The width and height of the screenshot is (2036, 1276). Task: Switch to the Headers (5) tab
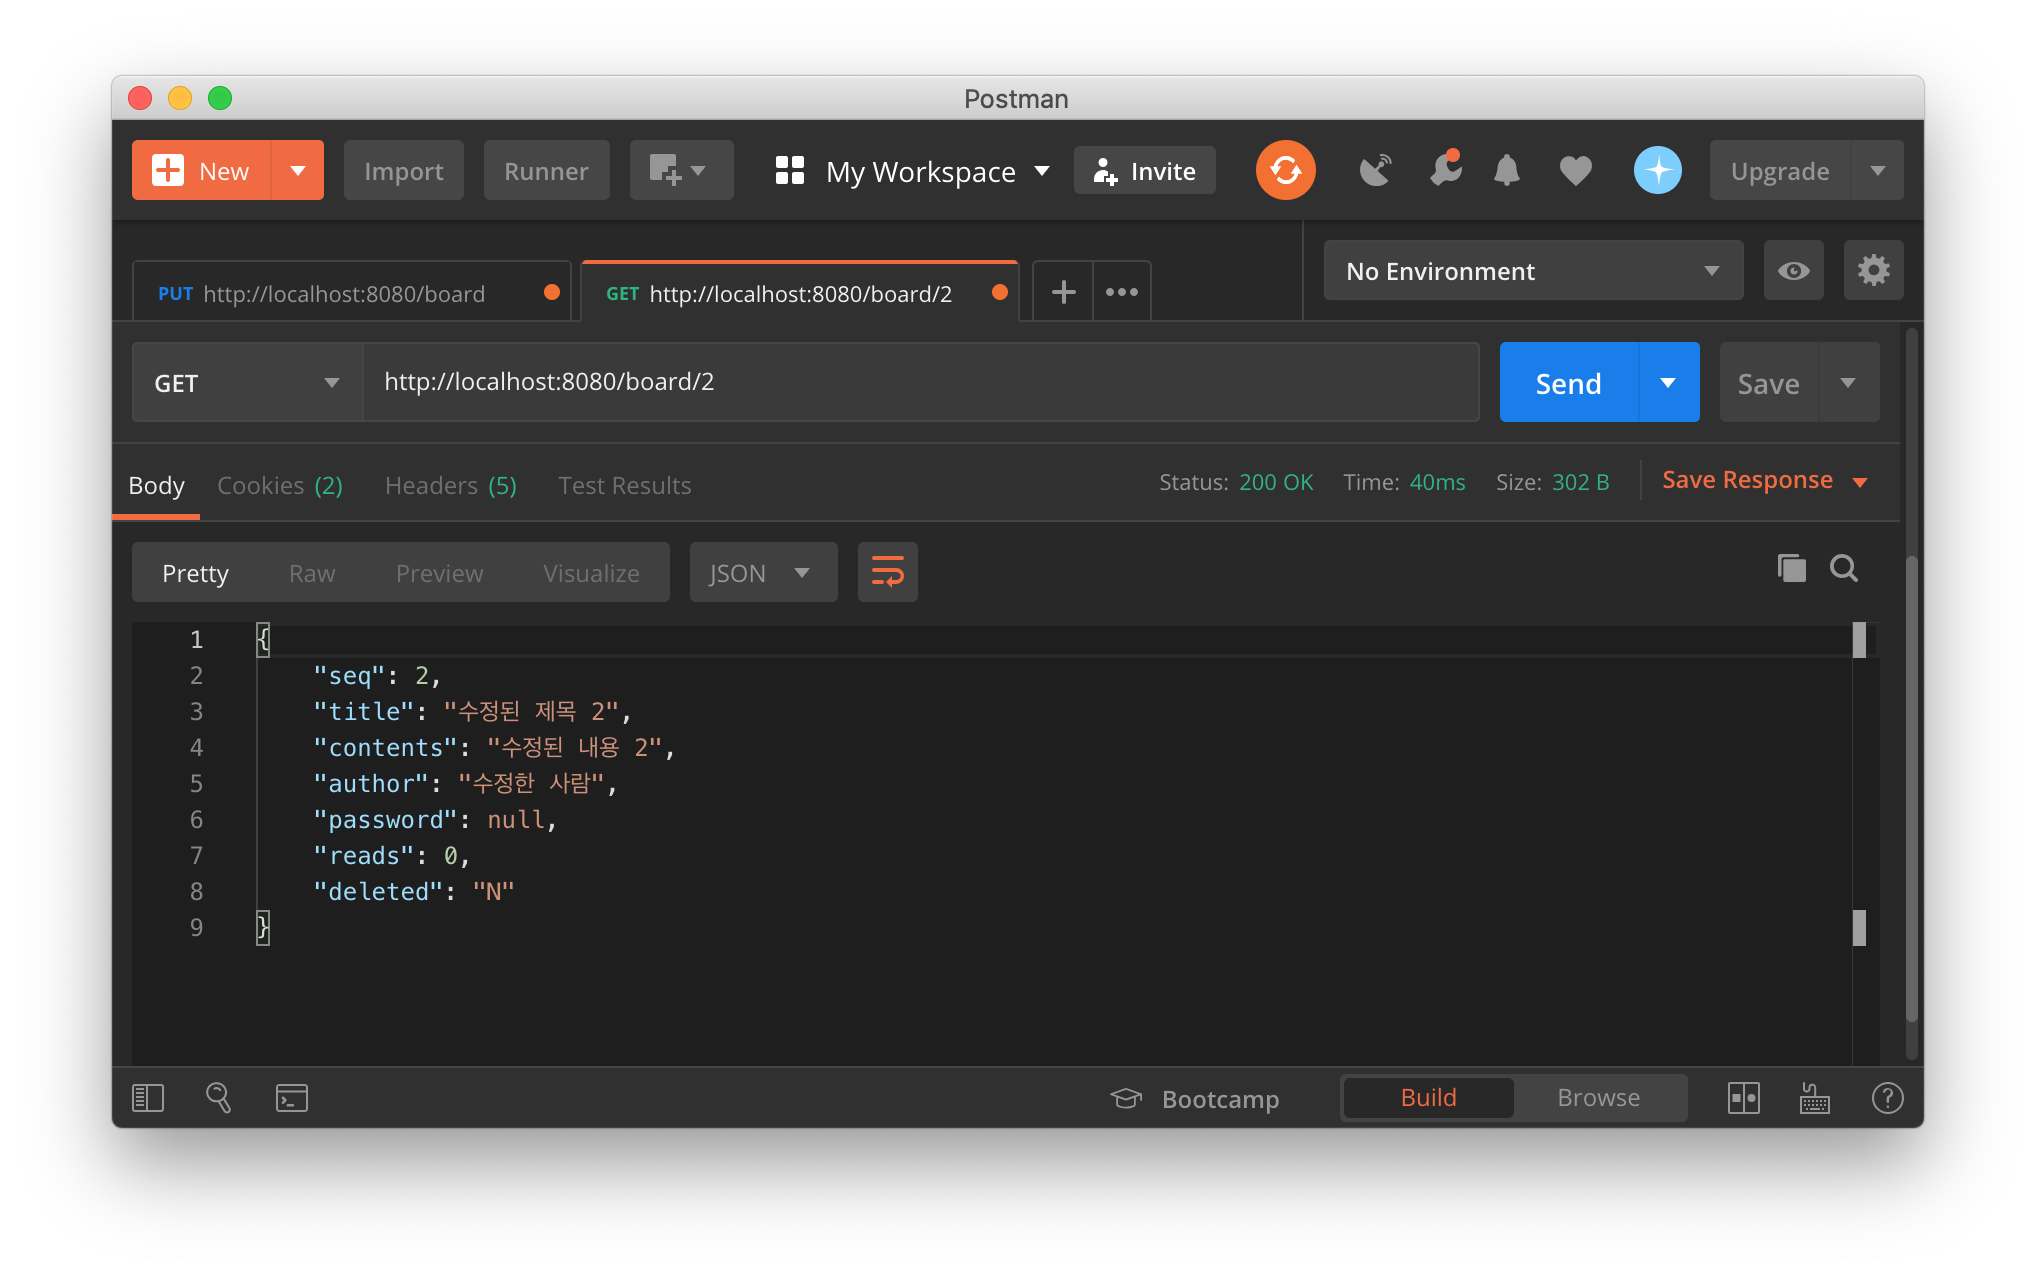pyautogui.click(x=450, y=485)
